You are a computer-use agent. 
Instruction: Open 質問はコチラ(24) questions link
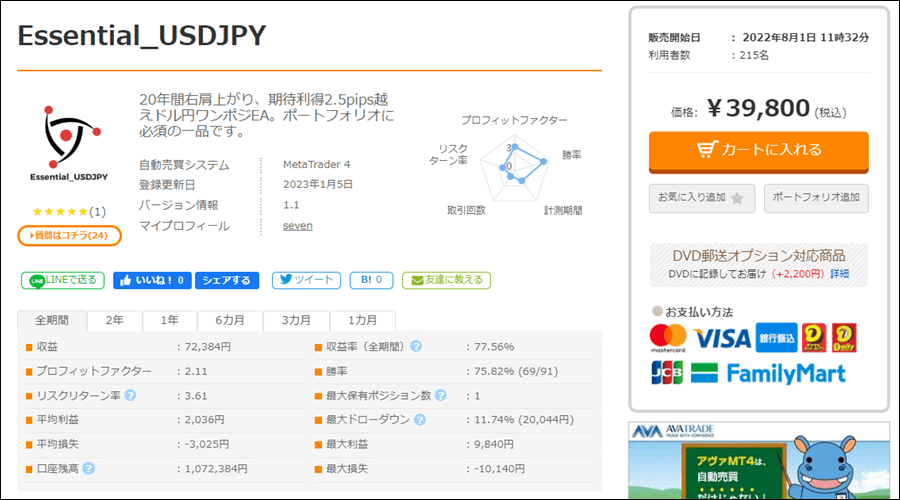(70, 236)
